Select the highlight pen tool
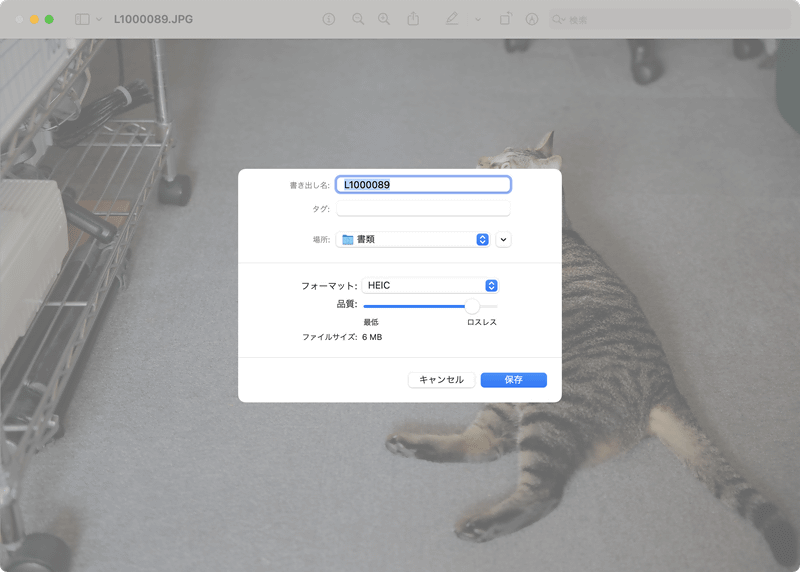Image resolution: width=800 pixels, height=572 pixels. coord(452,19)
